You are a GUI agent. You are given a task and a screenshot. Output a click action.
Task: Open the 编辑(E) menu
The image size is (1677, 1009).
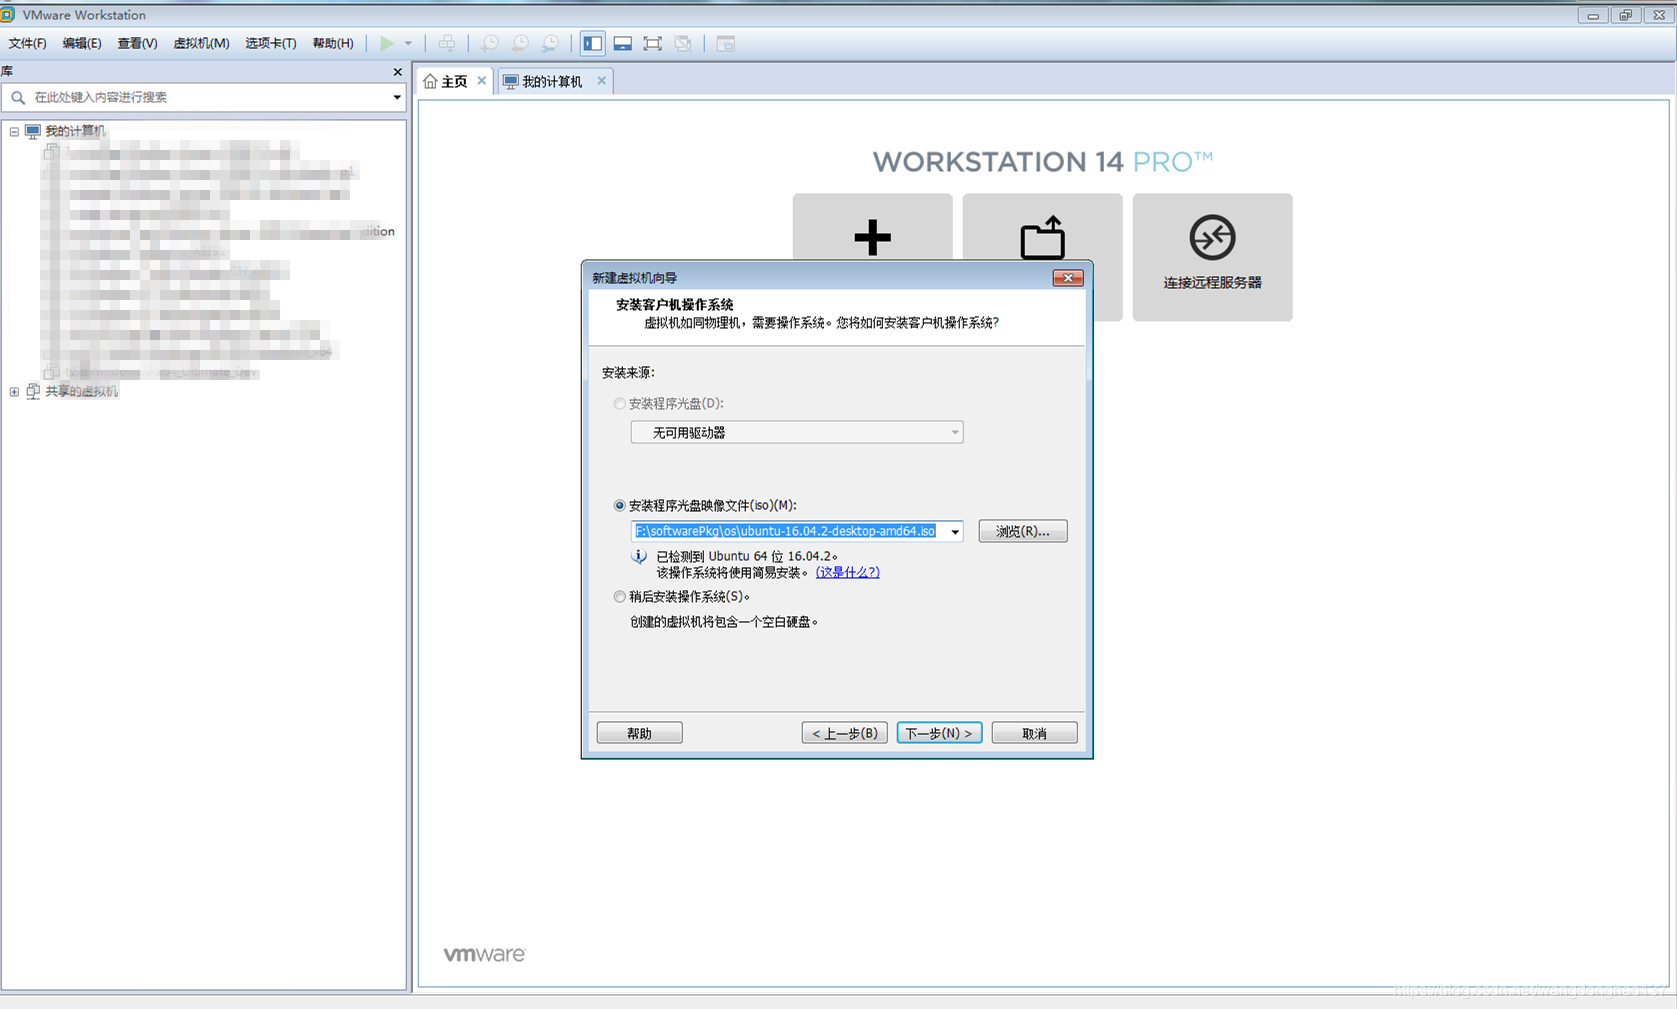(82, 43)
